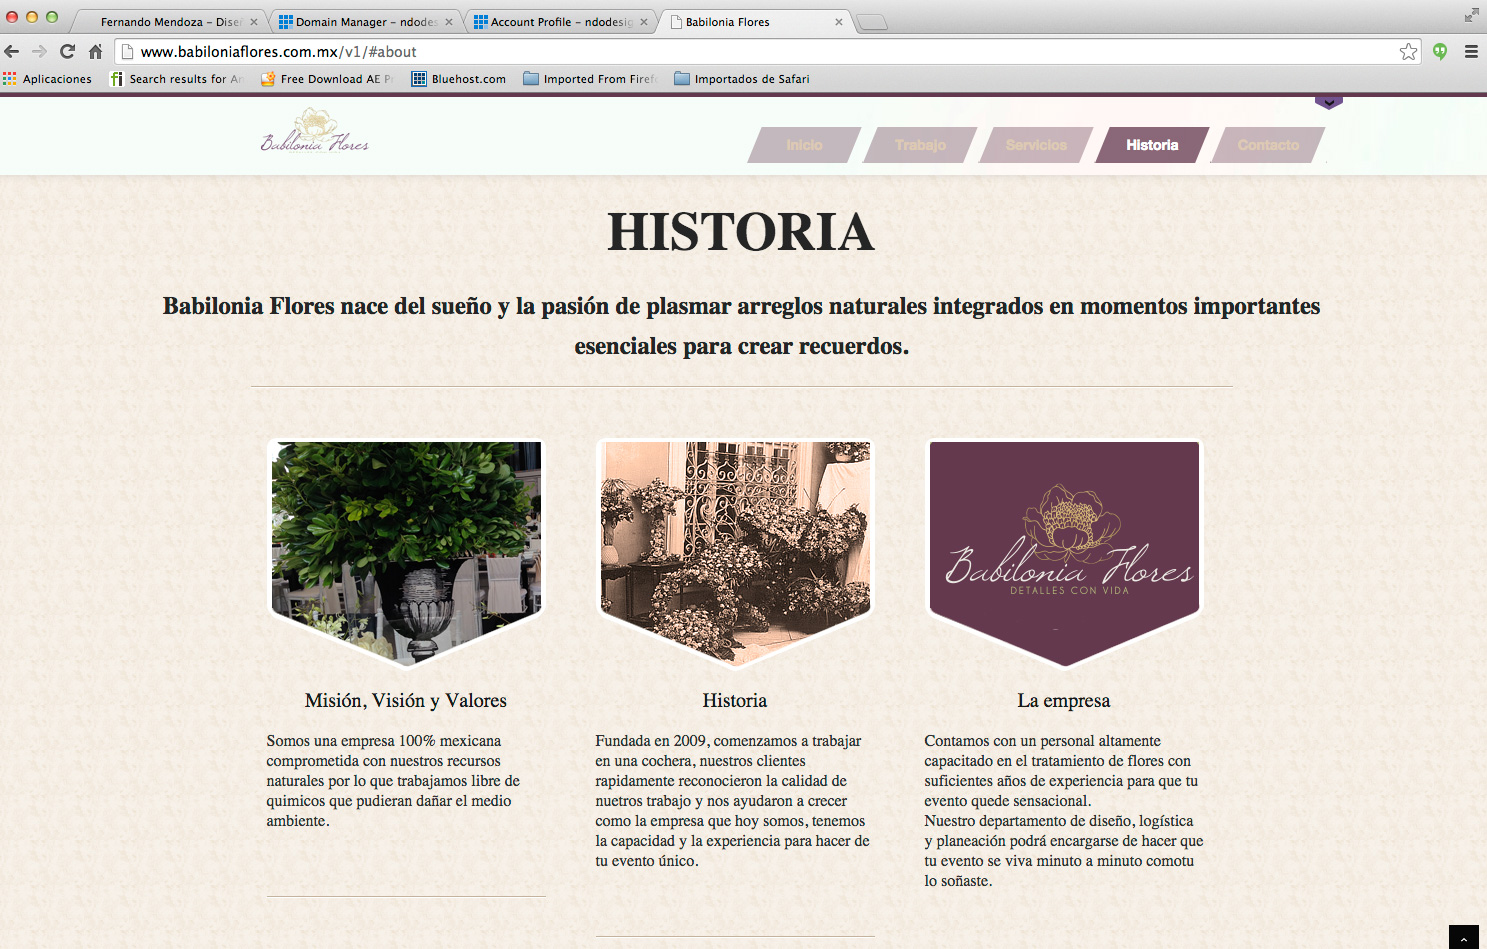The image size is (1487, 949).
Task: Click the Misión, Visión y Valores heading
Action: [406, 701]
